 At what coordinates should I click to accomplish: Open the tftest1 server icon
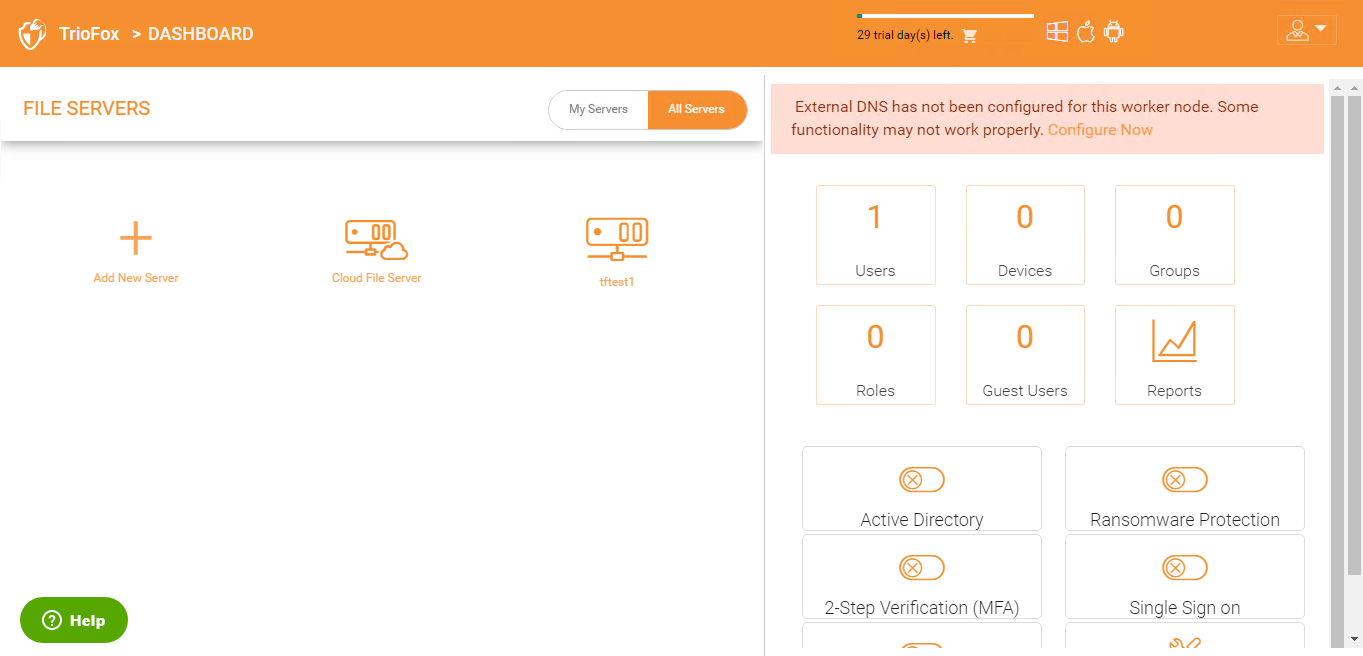(x=617, y=240)
